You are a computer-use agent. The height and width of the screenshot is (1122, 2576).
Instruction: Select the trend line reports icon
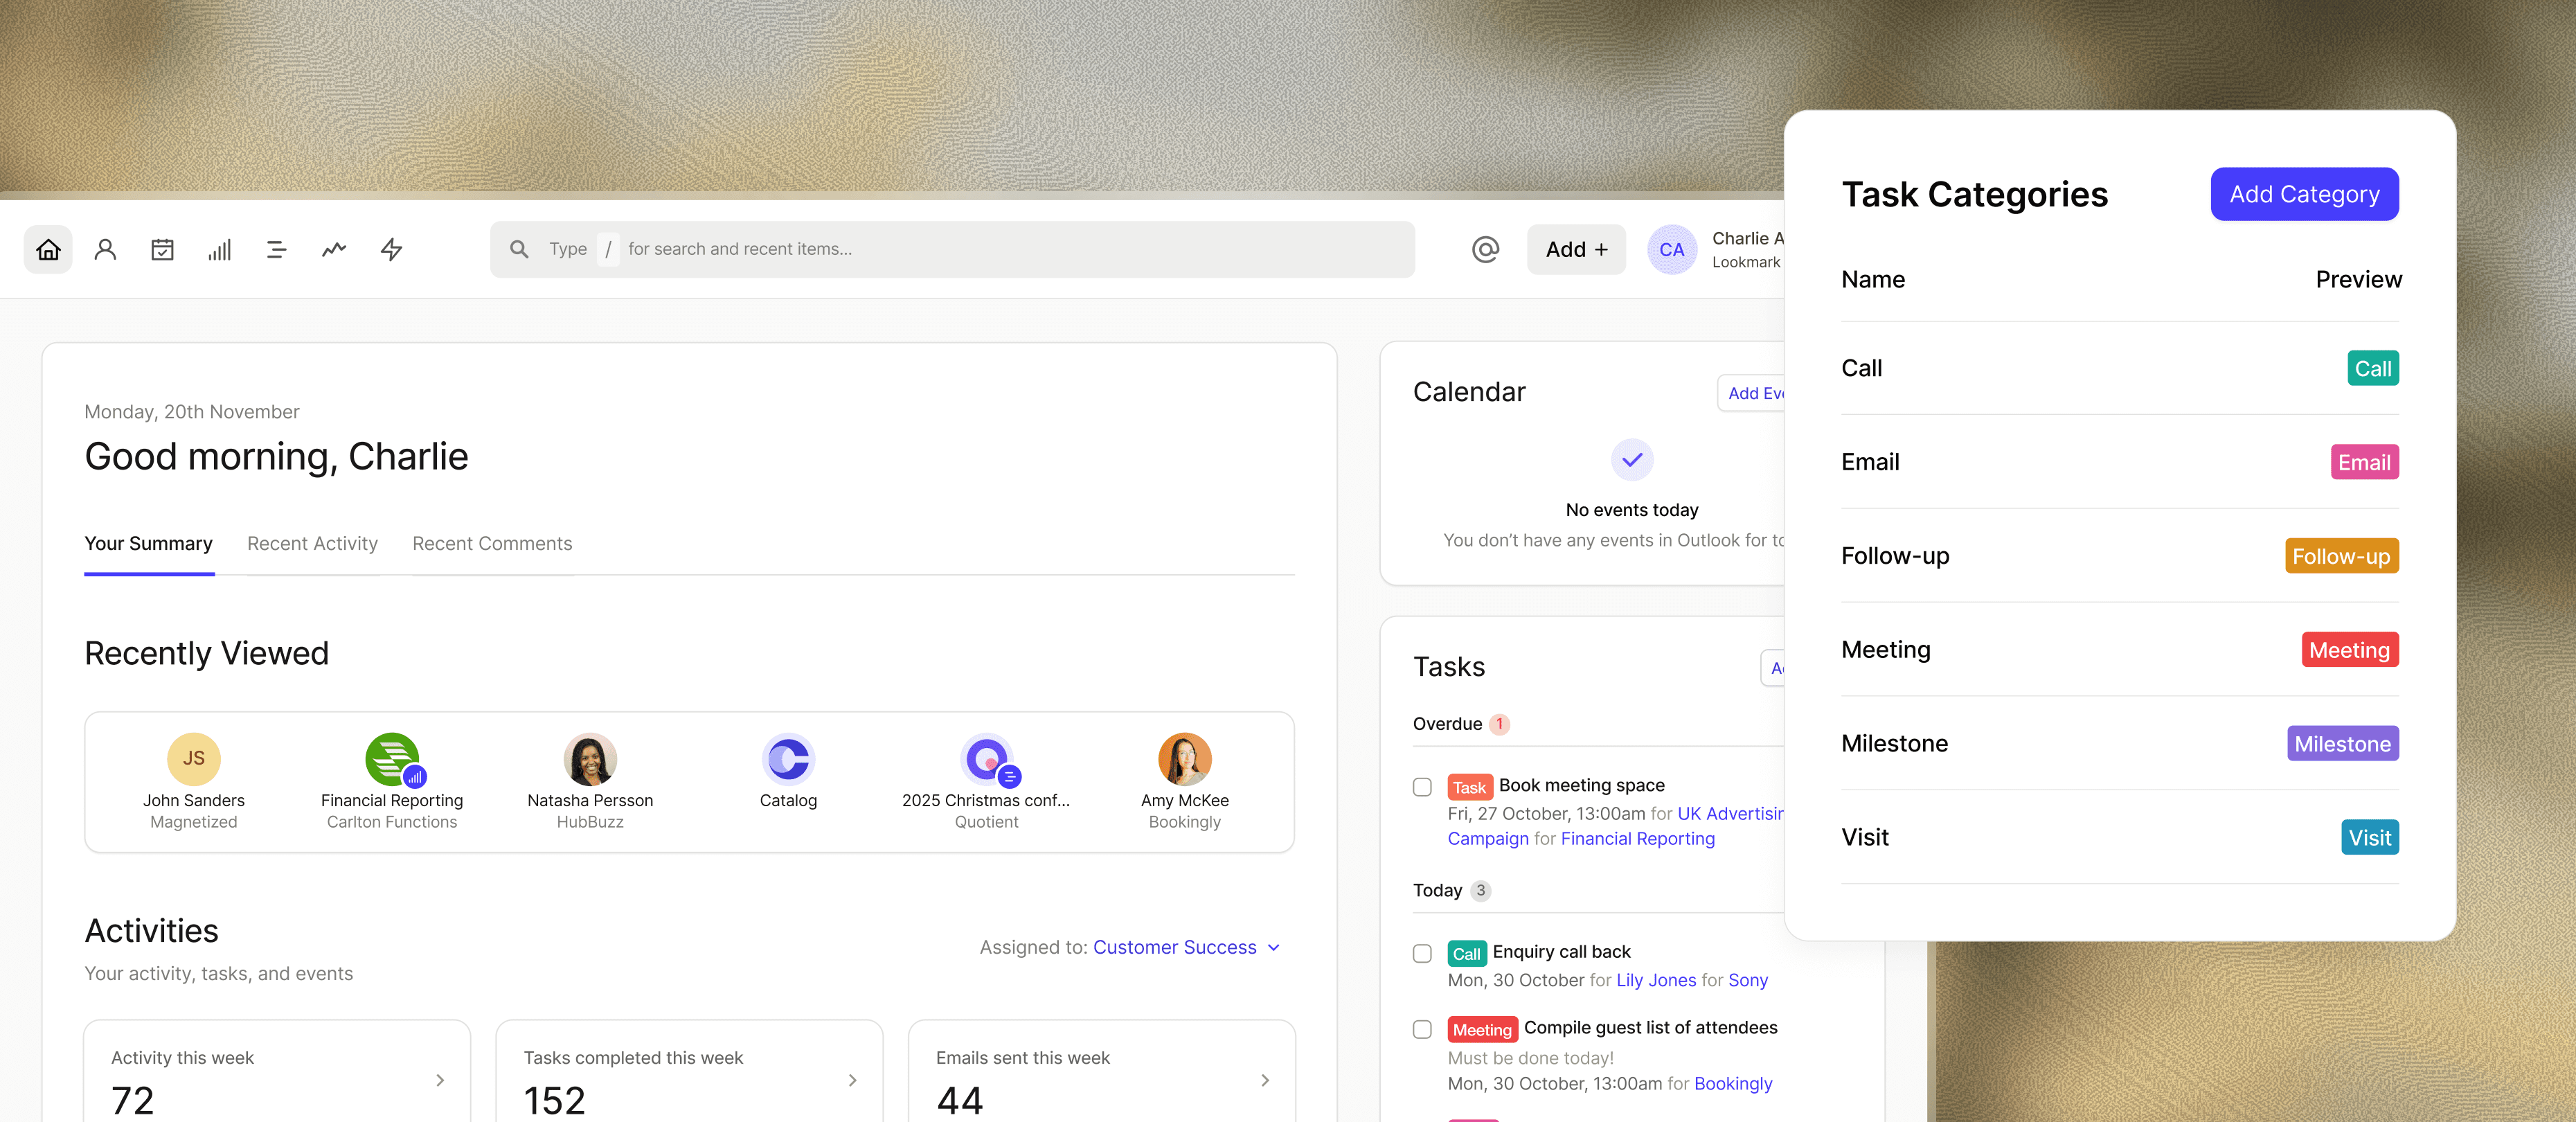pos(333,249)
